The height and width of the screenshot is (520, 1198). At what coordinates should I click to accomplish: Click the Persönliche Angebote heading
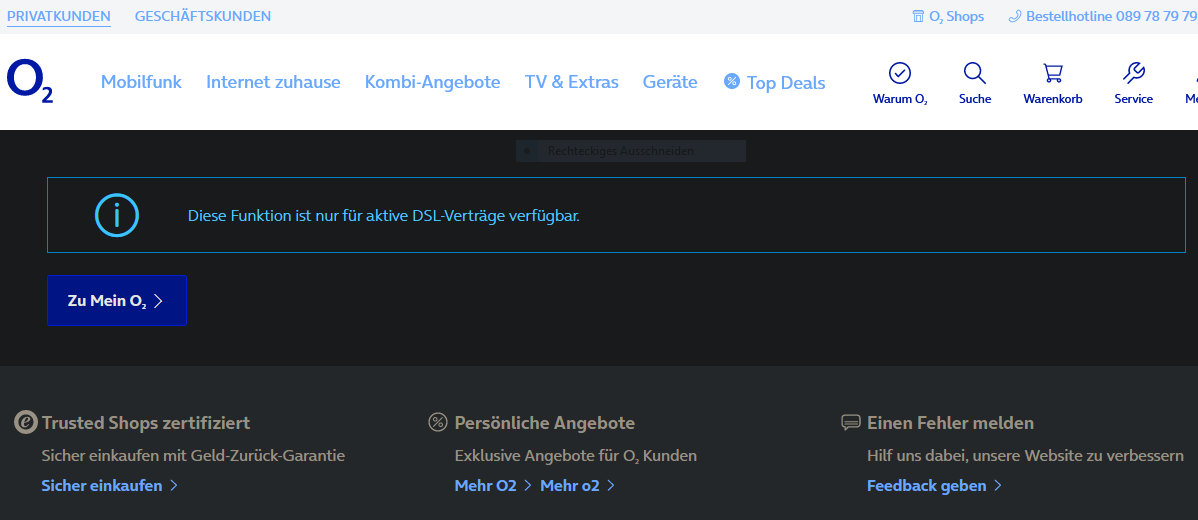tap(545, 422)
